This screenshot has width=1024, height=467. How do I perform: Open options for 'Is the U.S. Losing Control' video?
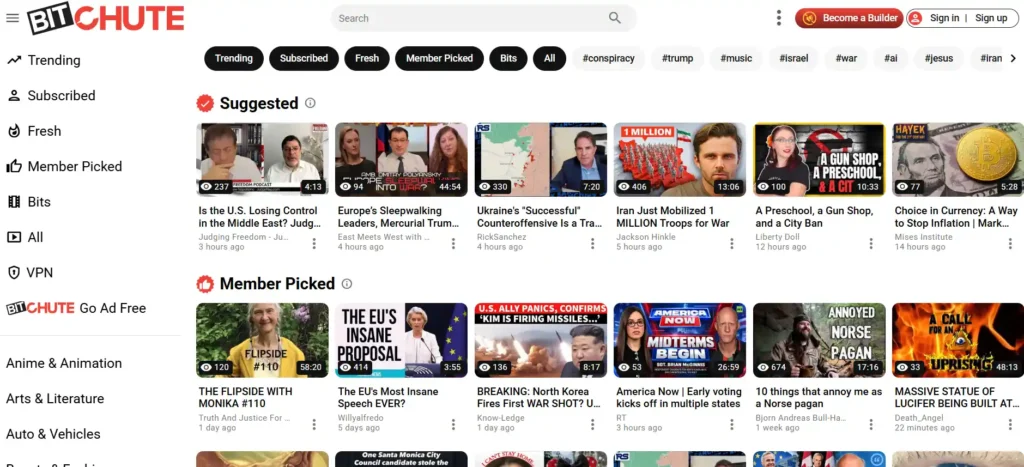pos(314,244)
